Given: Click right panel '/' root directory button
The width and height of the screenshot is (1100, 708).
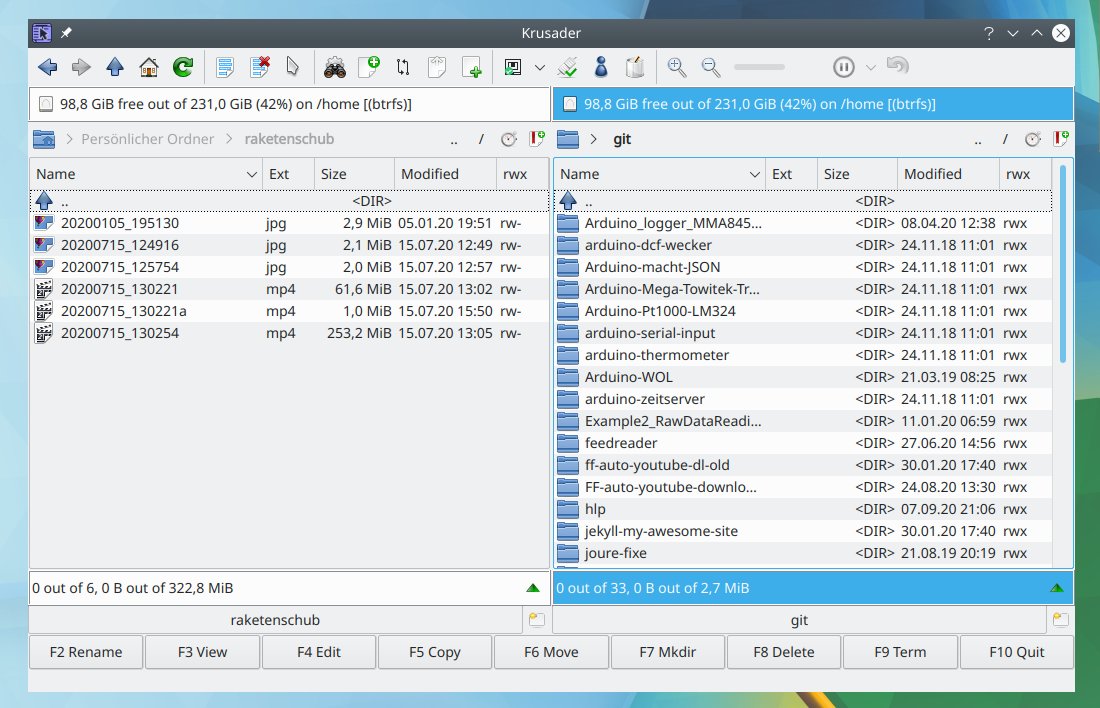Looking at the screenshot, I should click(x=1005, y=140).
